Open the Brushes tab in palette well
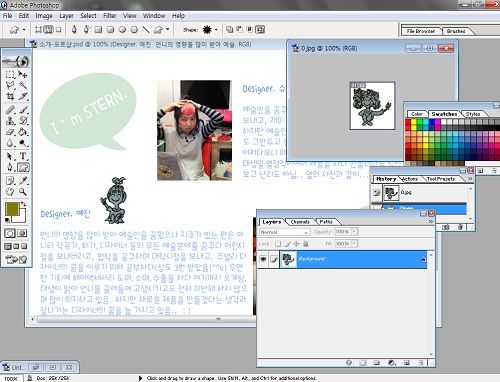This screenshot has height=382, width=500. click(456, 31)
